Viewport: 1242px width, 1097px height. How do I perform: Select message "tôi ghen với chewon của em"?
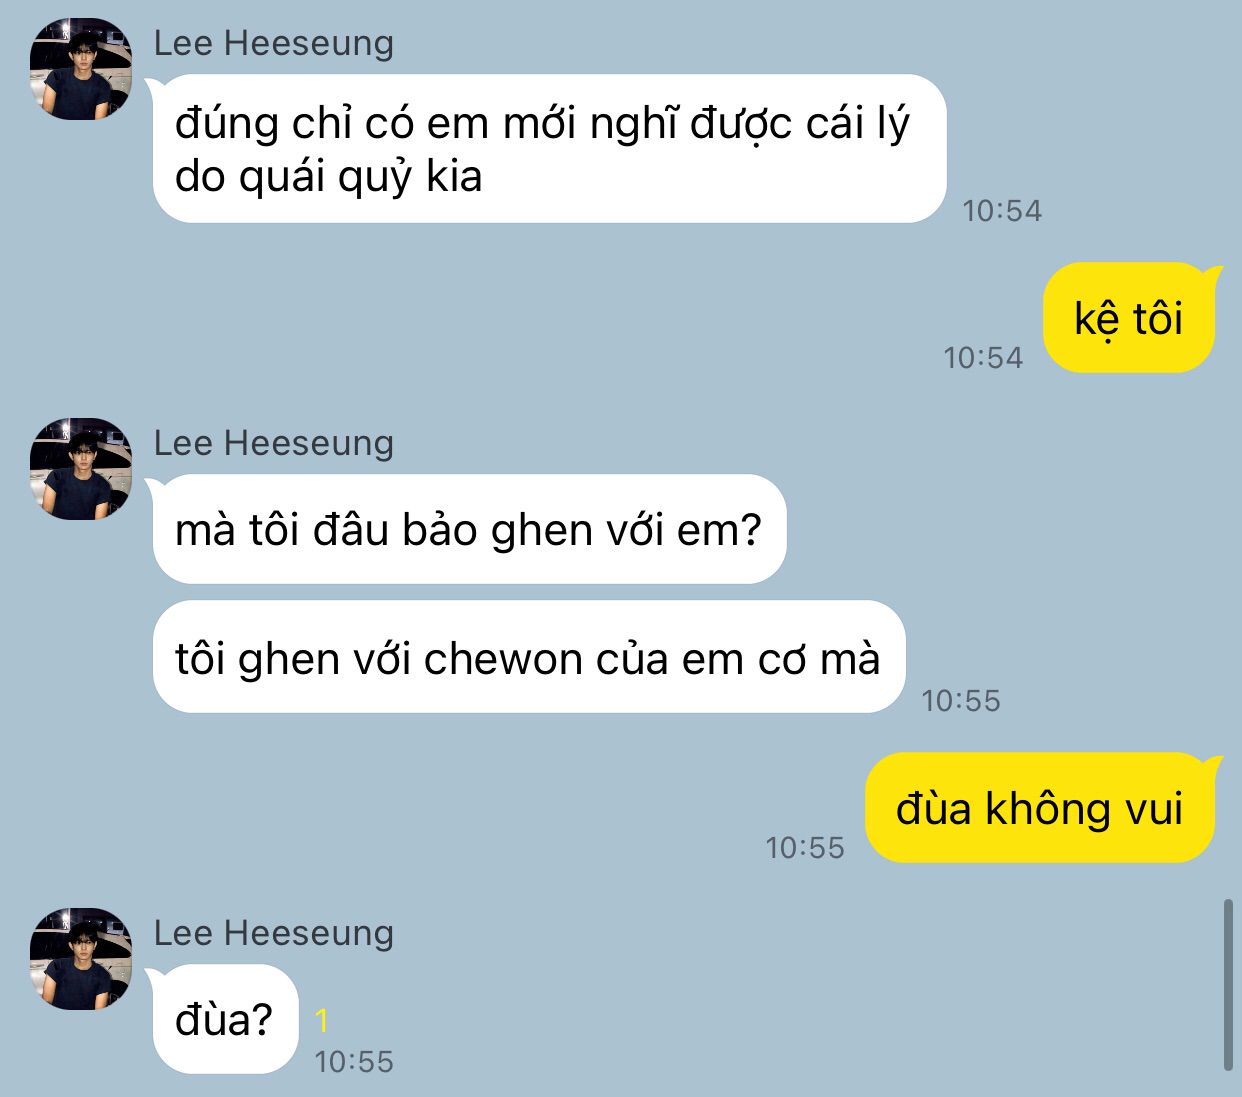(x=529, y=657)
